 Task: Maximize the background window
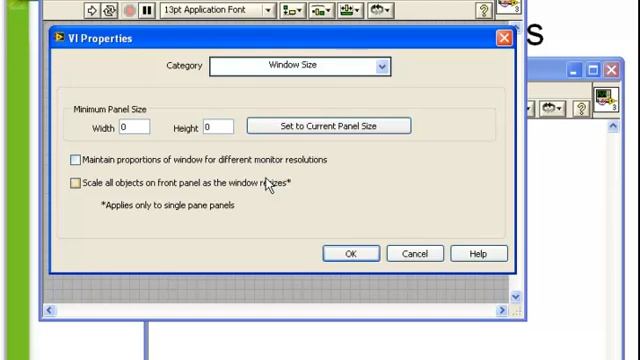(x=593, y=70)
